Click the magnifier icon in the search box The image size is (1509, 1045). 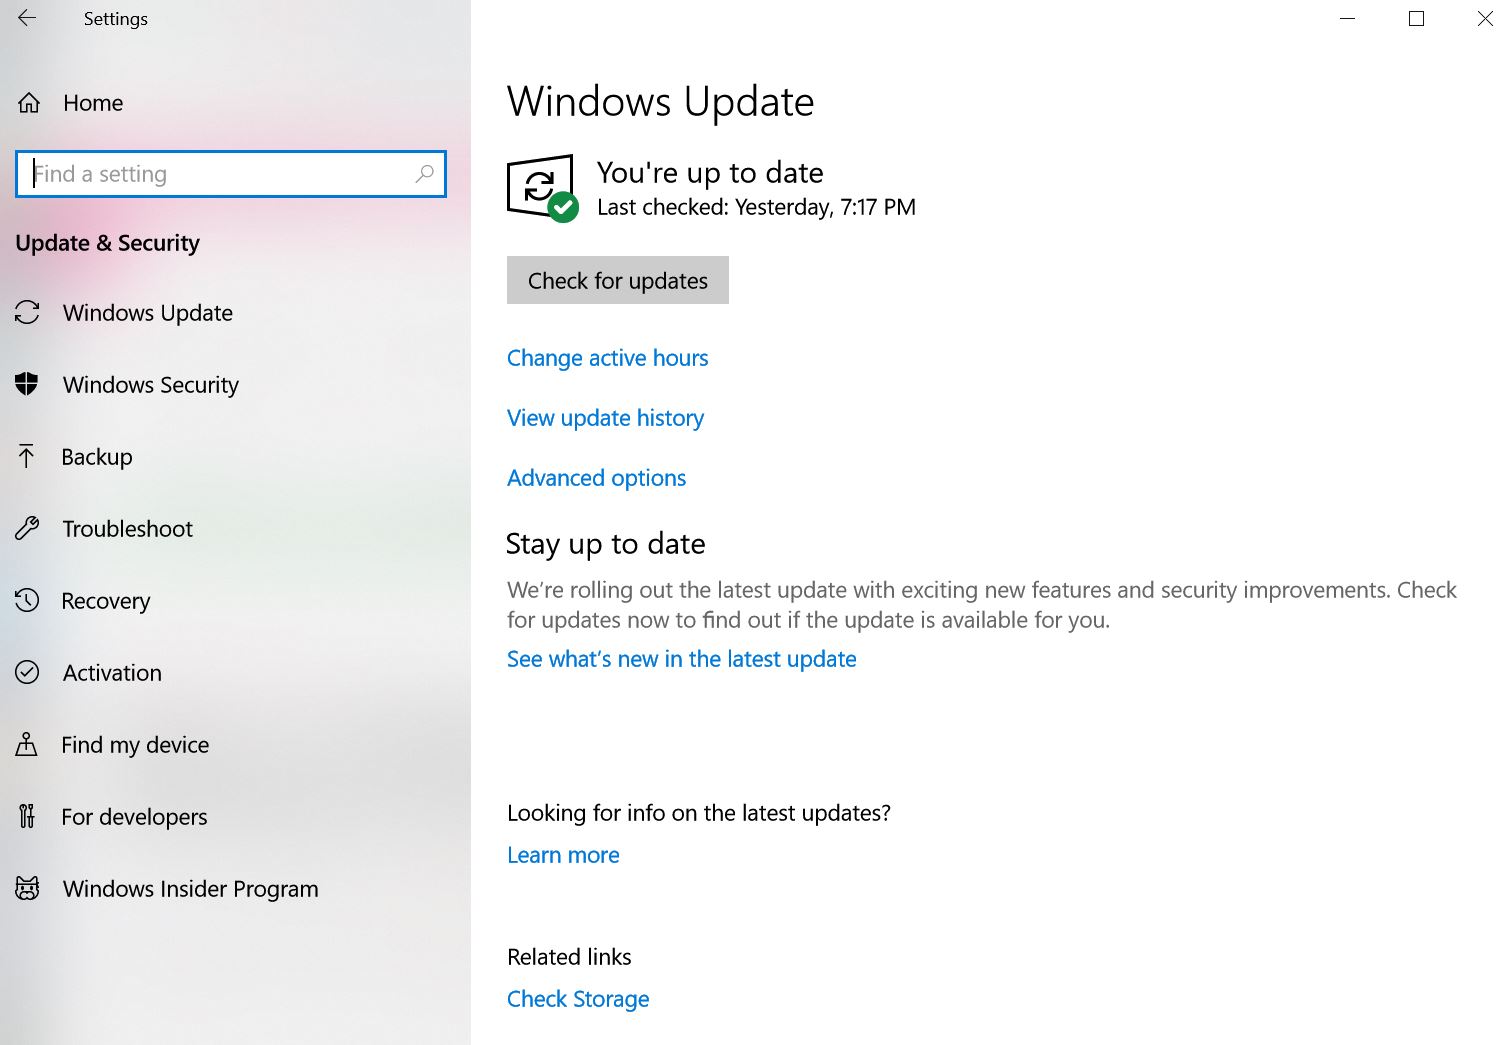(x=424, y=174)
